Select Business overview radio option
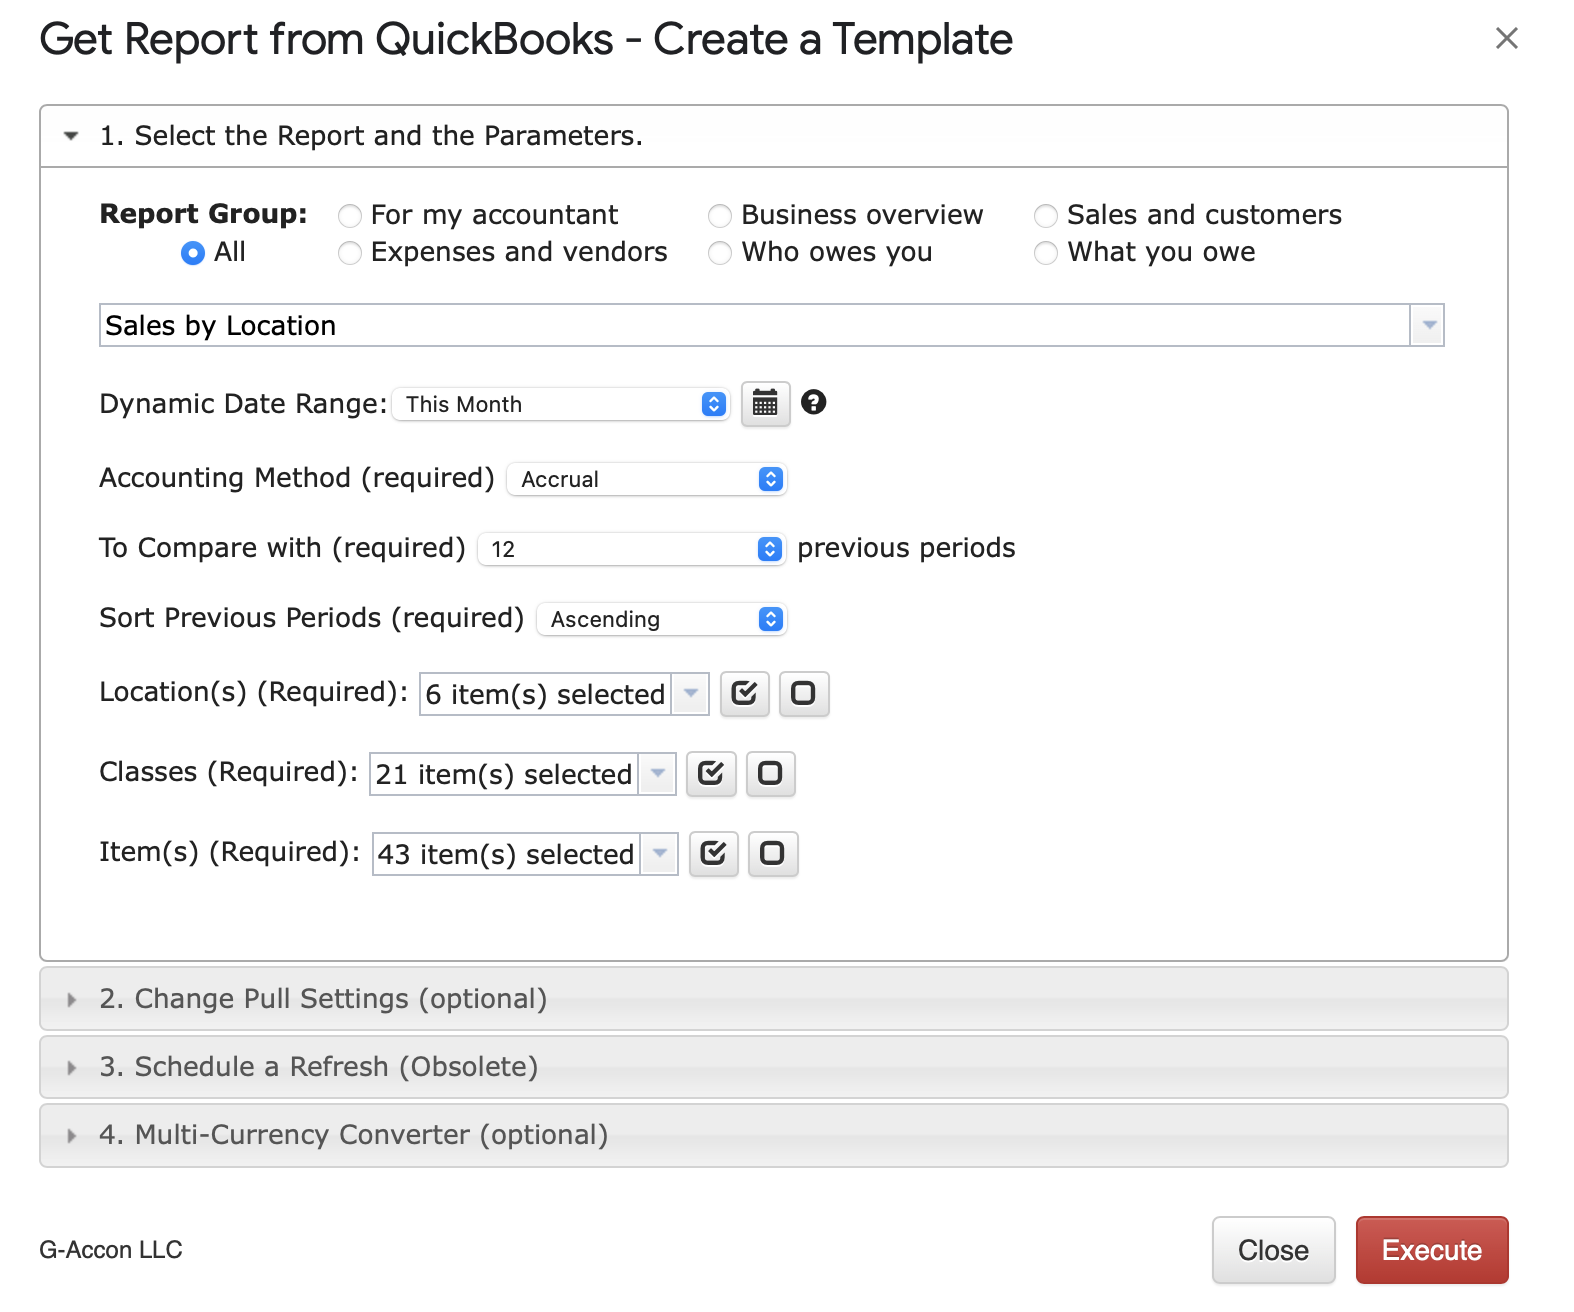This screenshot has height=1312, width=1574. pos(720,216)
